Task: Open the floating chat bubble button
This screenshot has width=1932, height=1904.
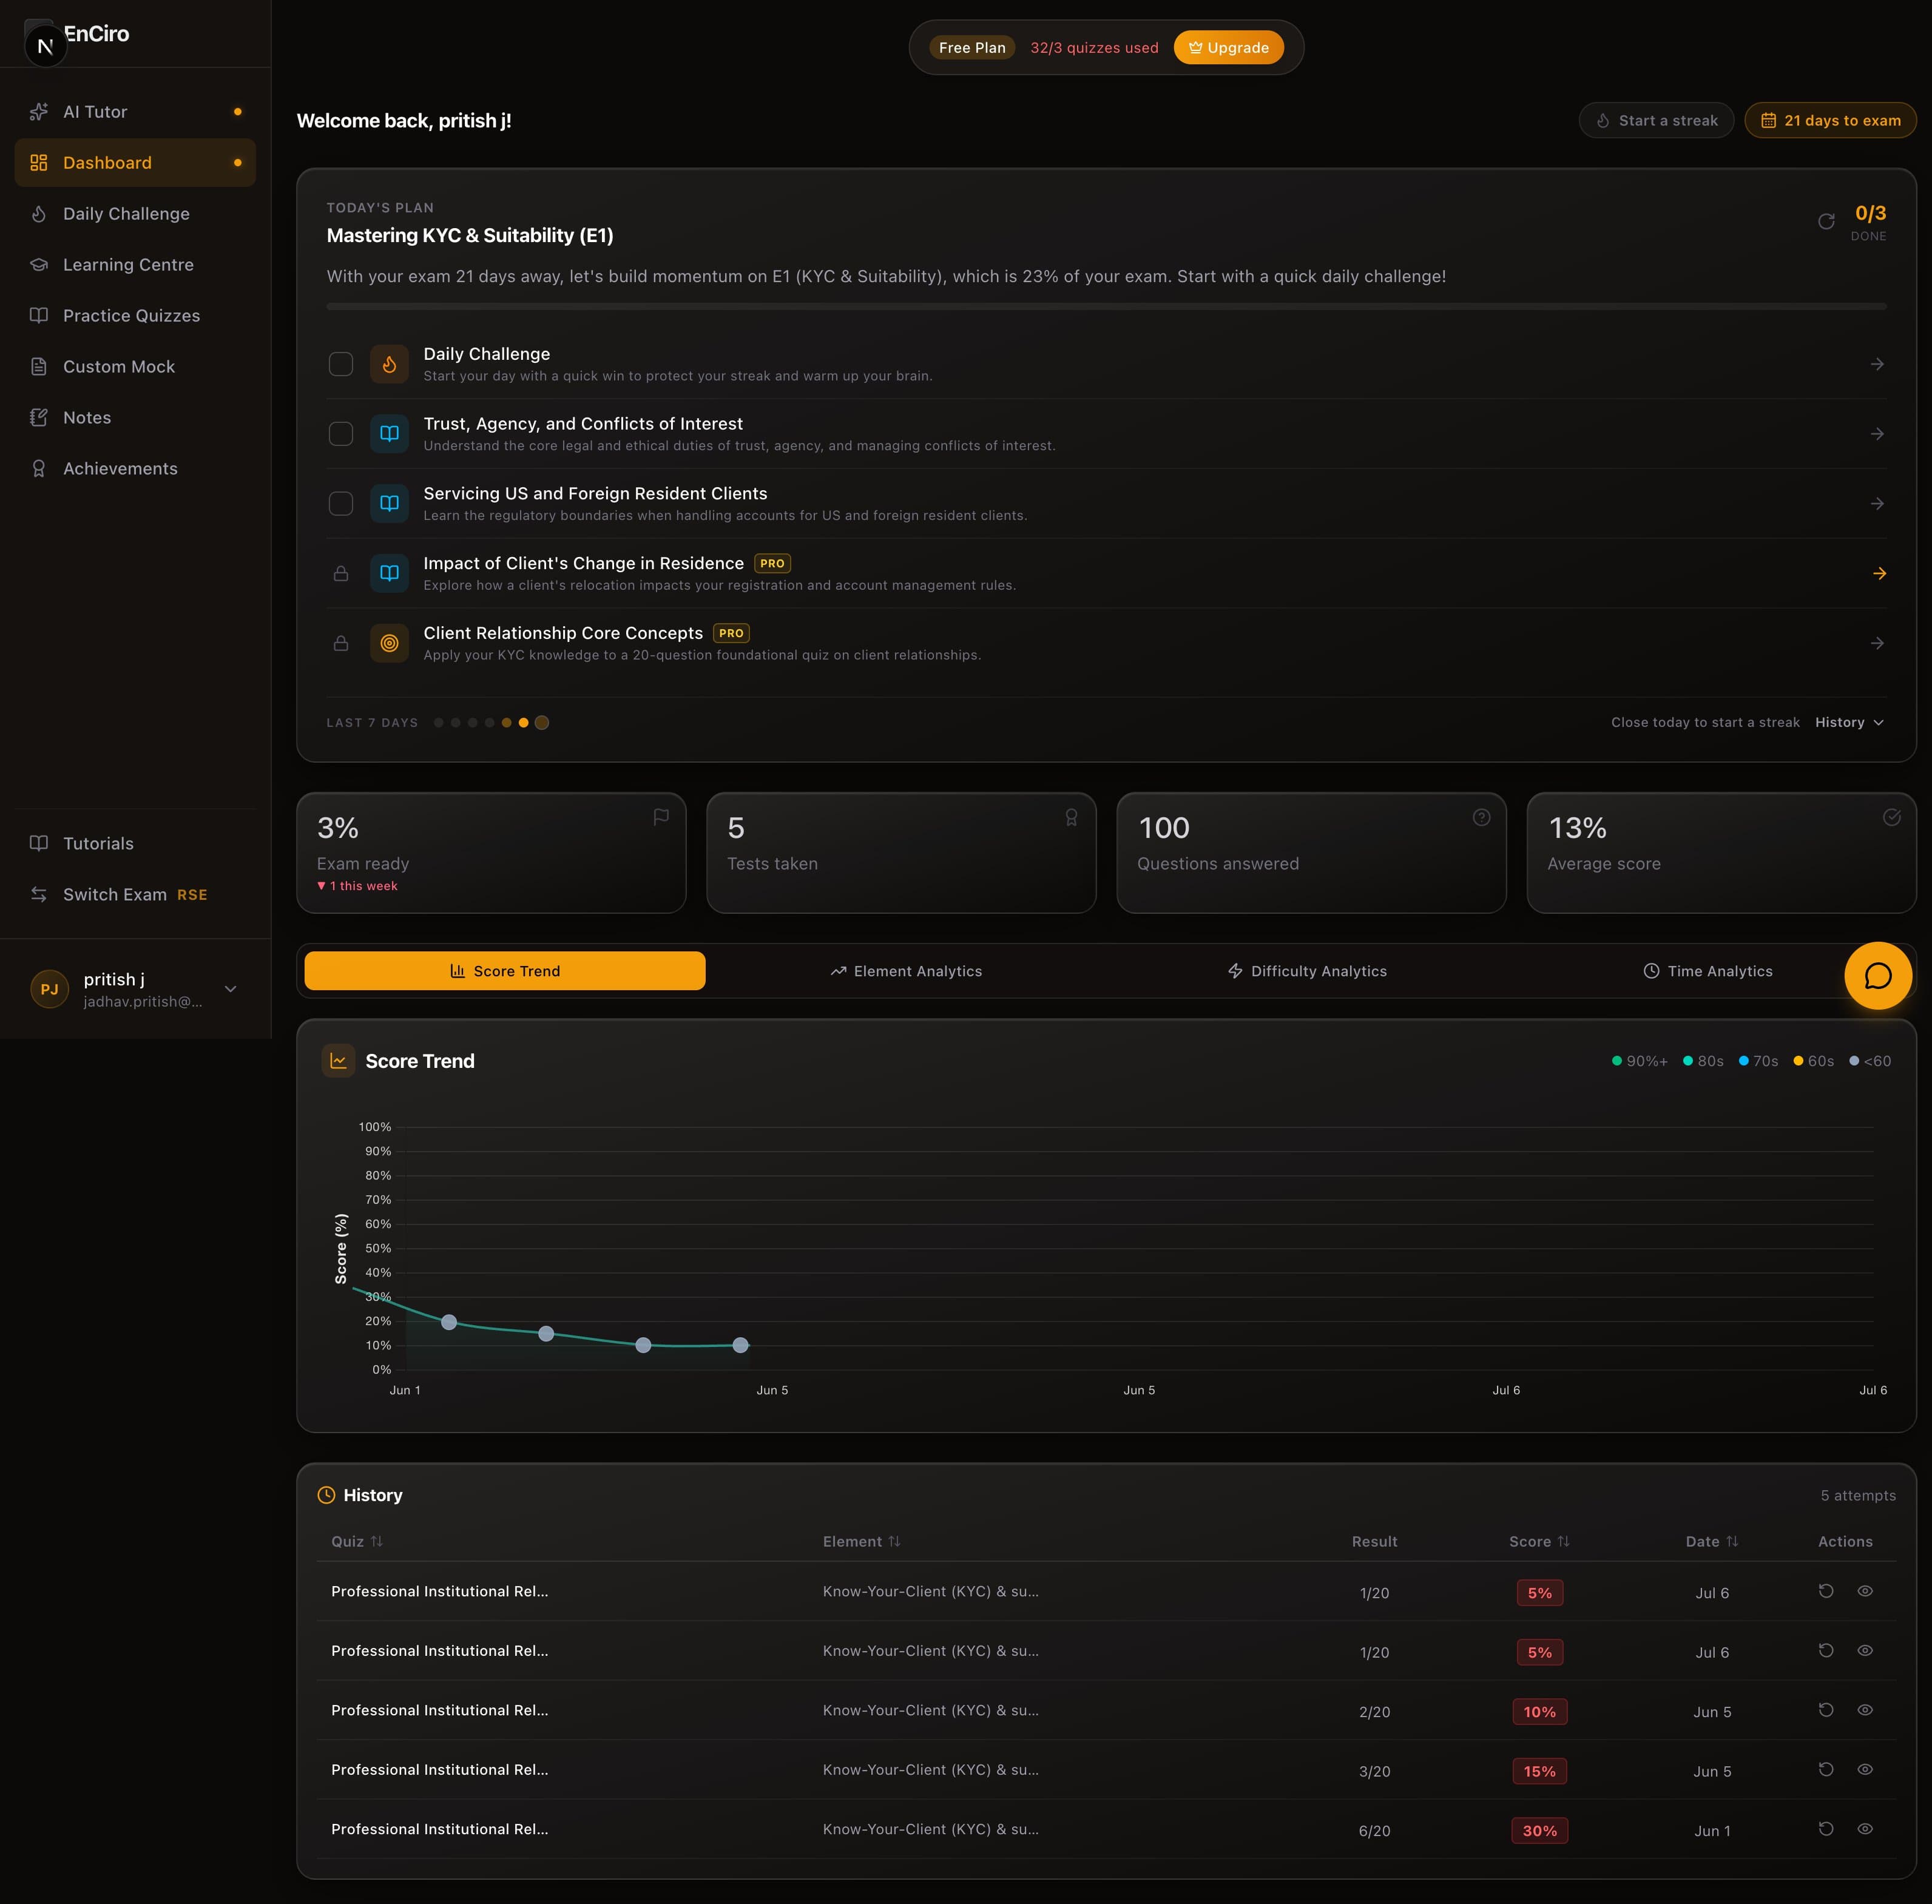Action: pos(1878,975)
